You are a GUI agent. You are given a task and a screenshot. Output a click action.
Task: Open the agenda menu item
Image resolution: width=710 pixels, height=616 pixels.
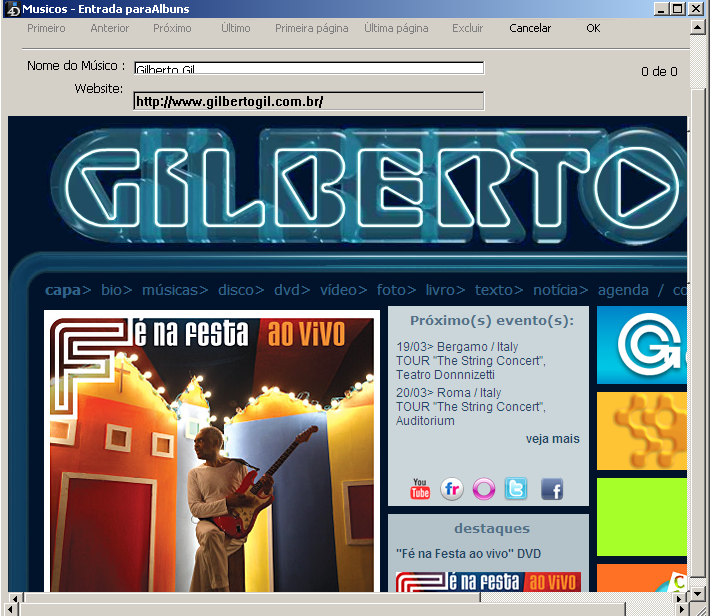pyautogui.click(x=623, y=290)
